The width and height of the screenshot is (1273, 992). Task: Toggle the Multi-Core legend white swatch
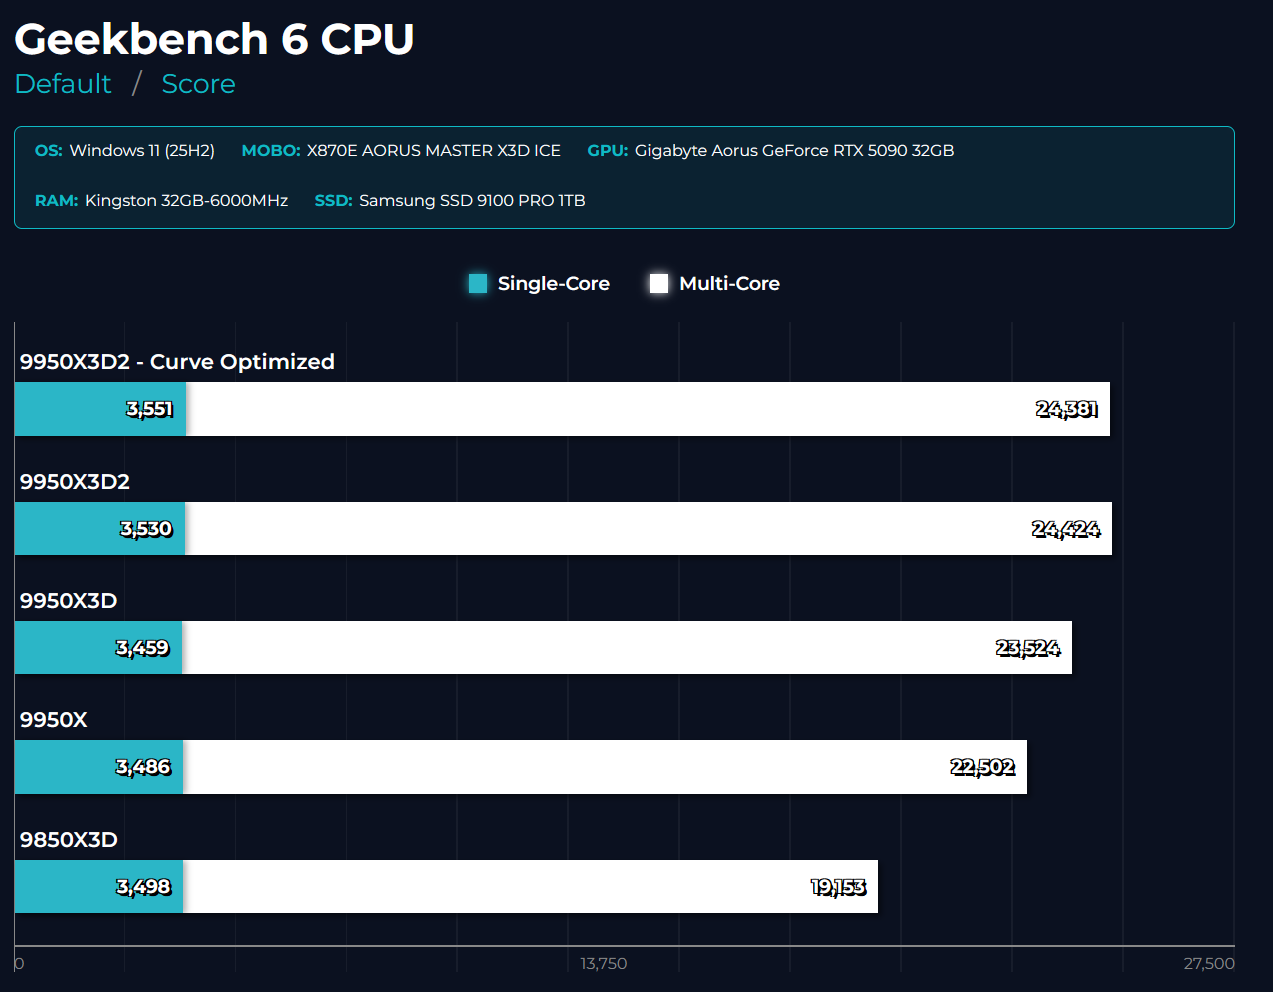(659, 284)
